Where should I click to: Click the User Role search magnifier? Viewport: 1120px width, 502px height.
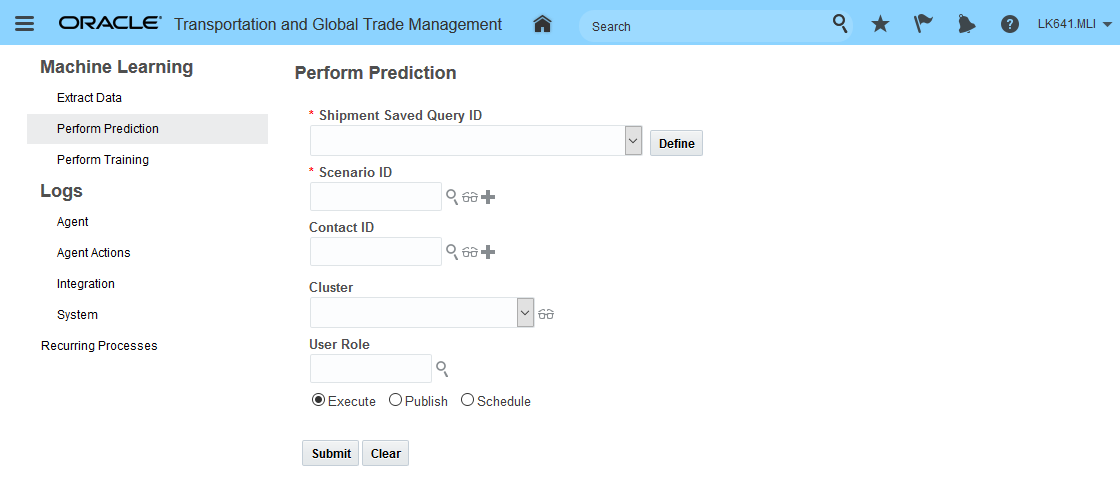click(442, 369)
